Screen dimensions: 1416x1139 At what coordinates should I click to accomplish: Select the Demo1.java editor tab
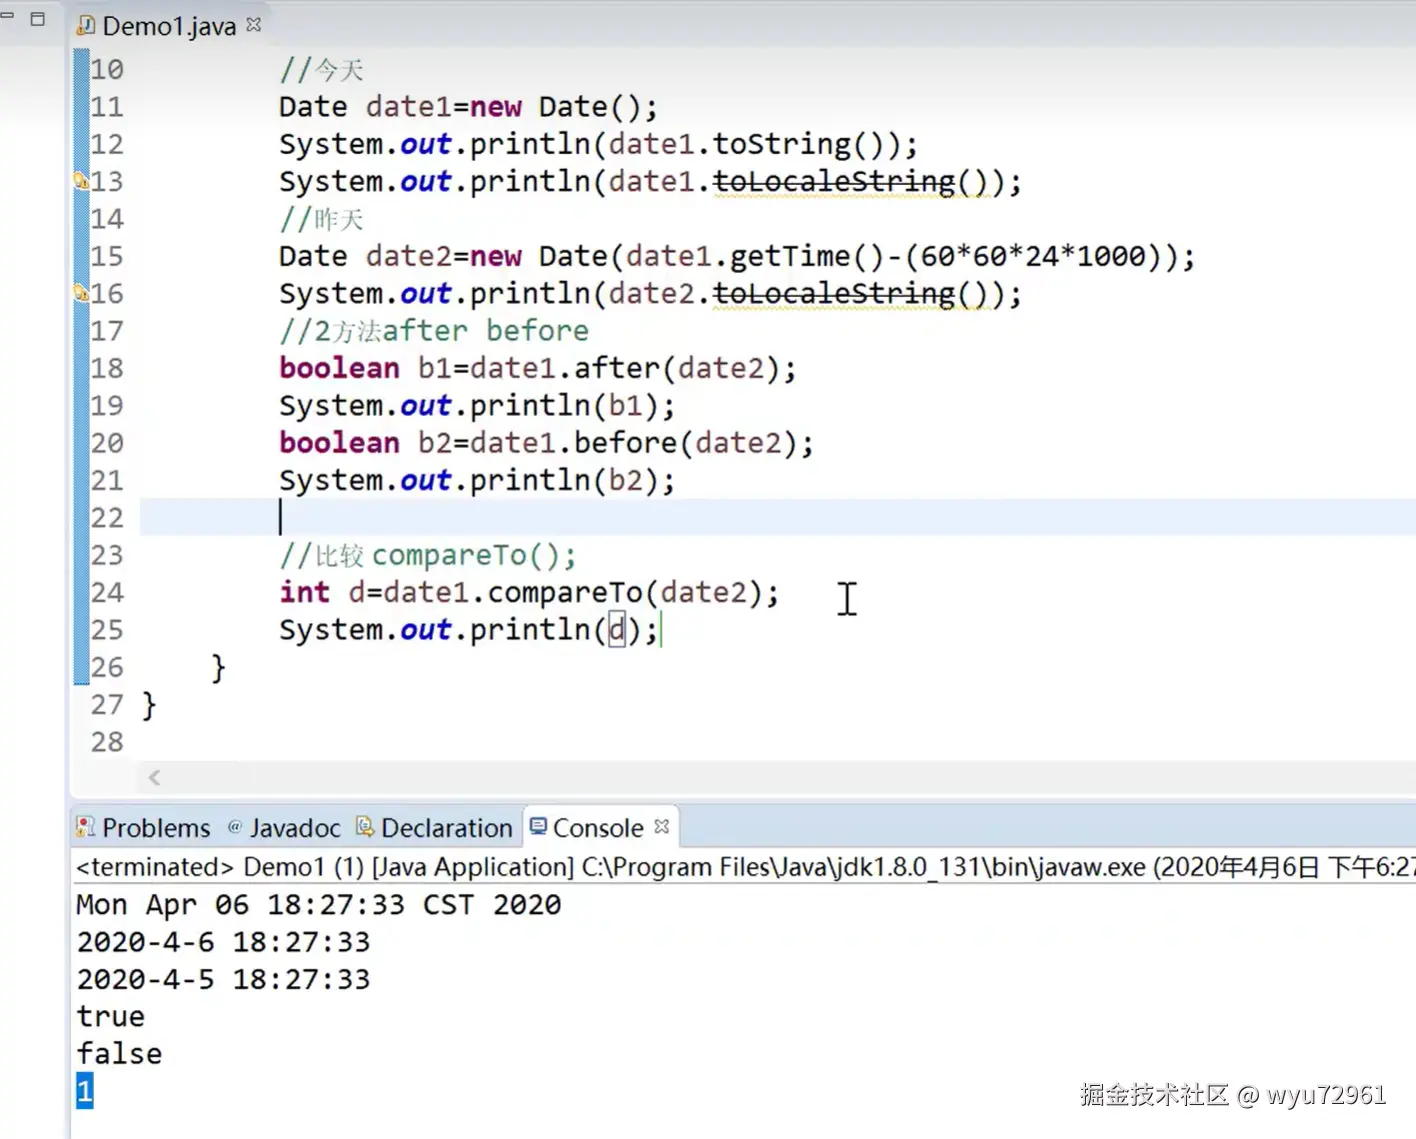pos(168,26)
